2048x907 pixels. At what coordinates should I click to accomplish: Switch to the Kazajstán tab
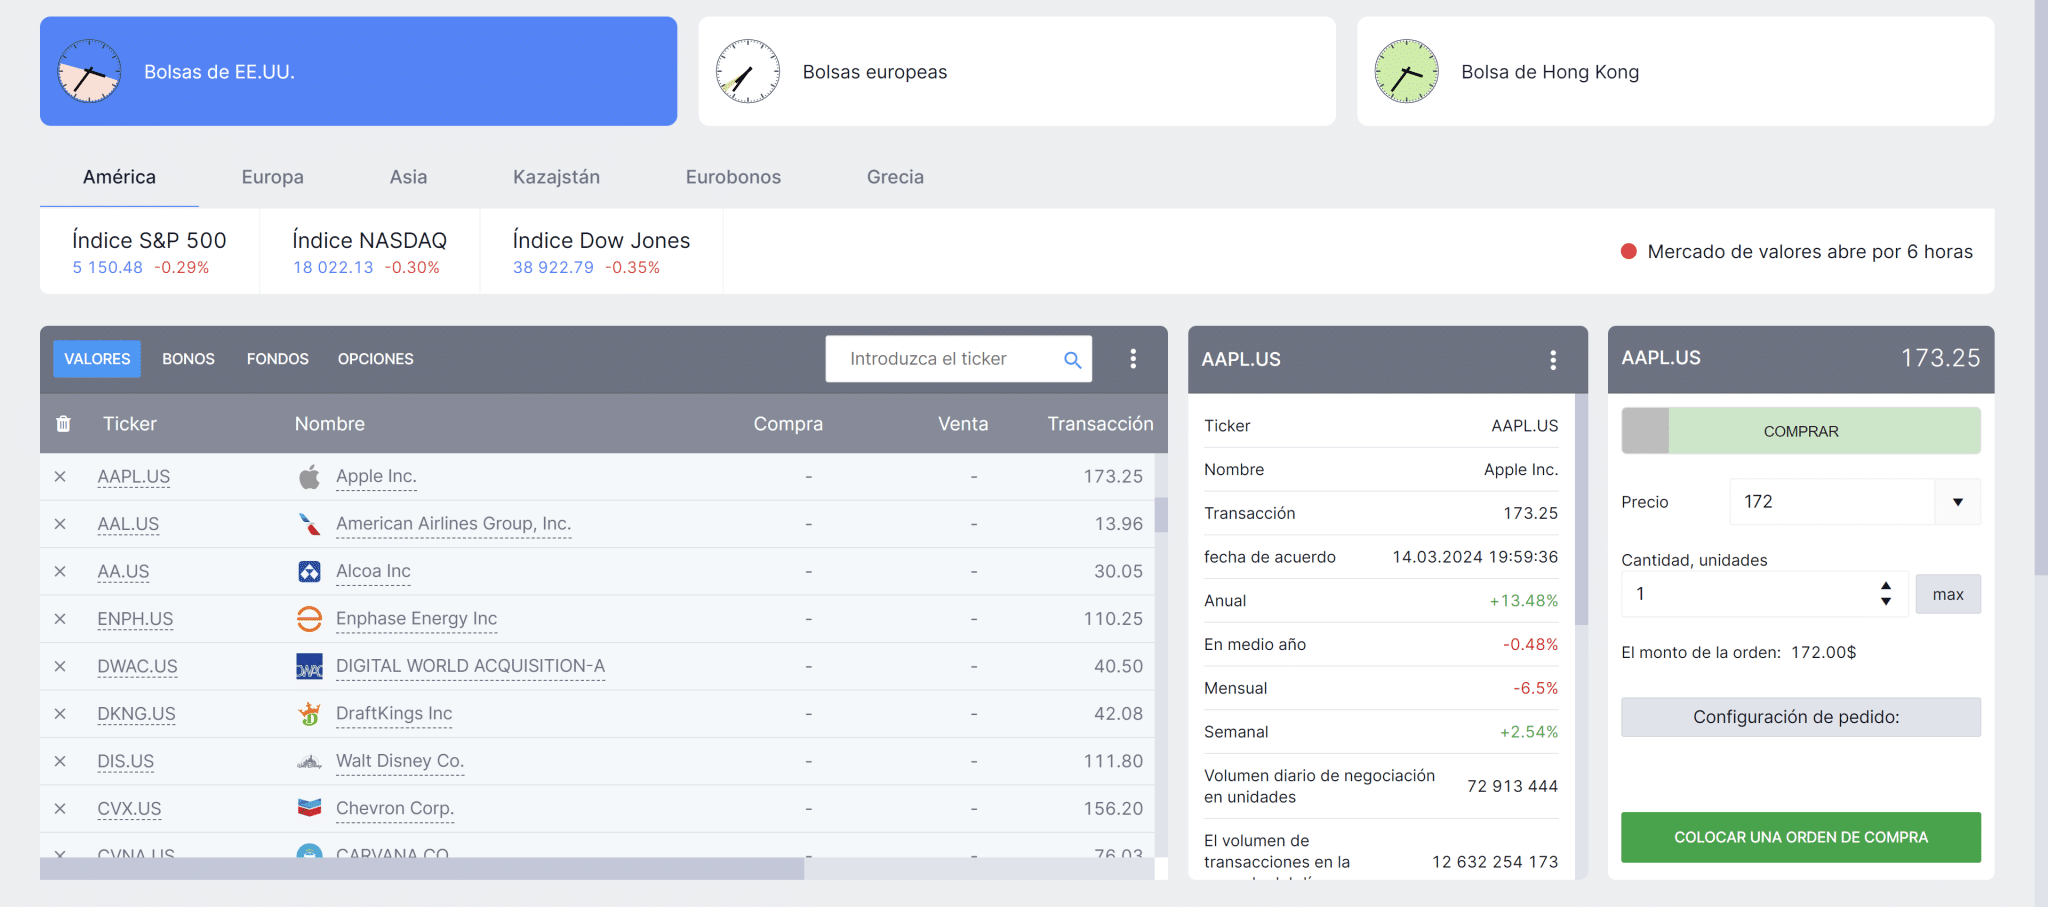pos(556,177)
